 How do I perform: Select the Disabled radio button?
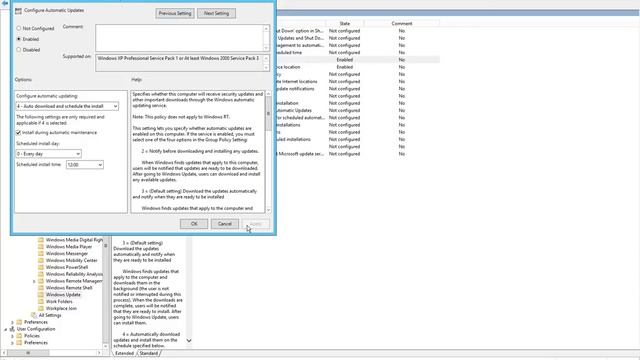point(18,50)
